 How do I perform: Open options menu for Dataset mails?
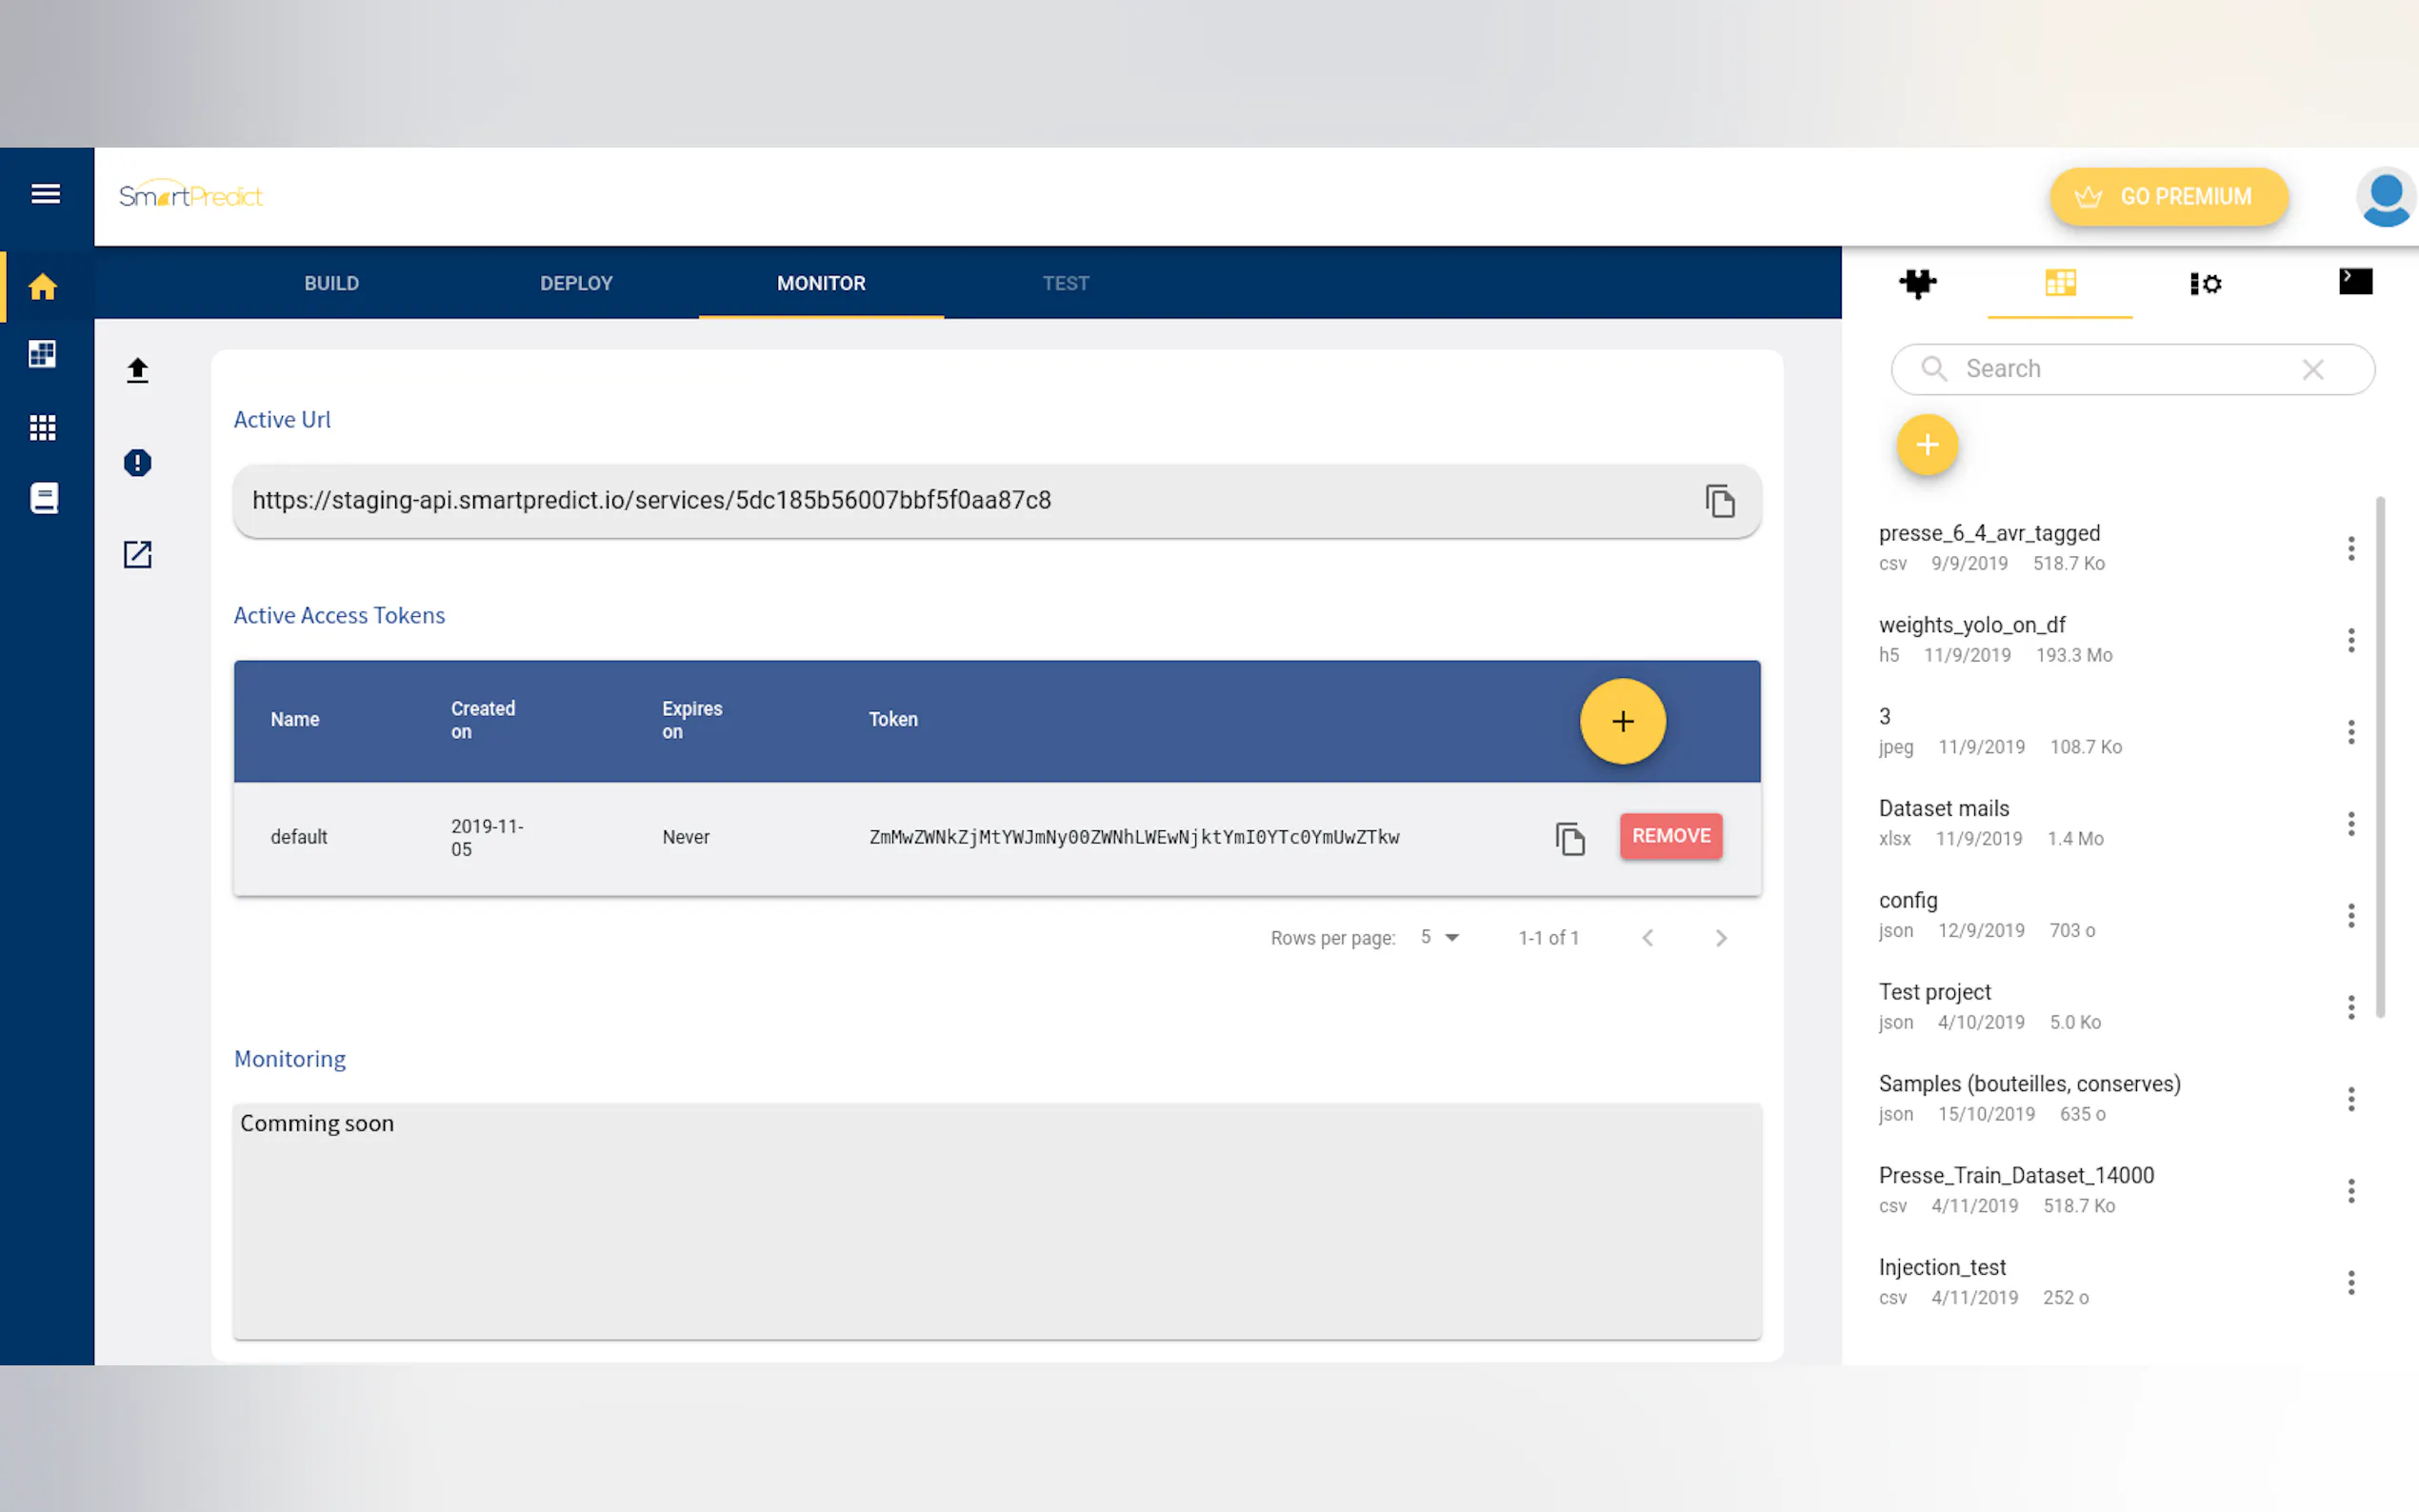(x=2351, y=824)
